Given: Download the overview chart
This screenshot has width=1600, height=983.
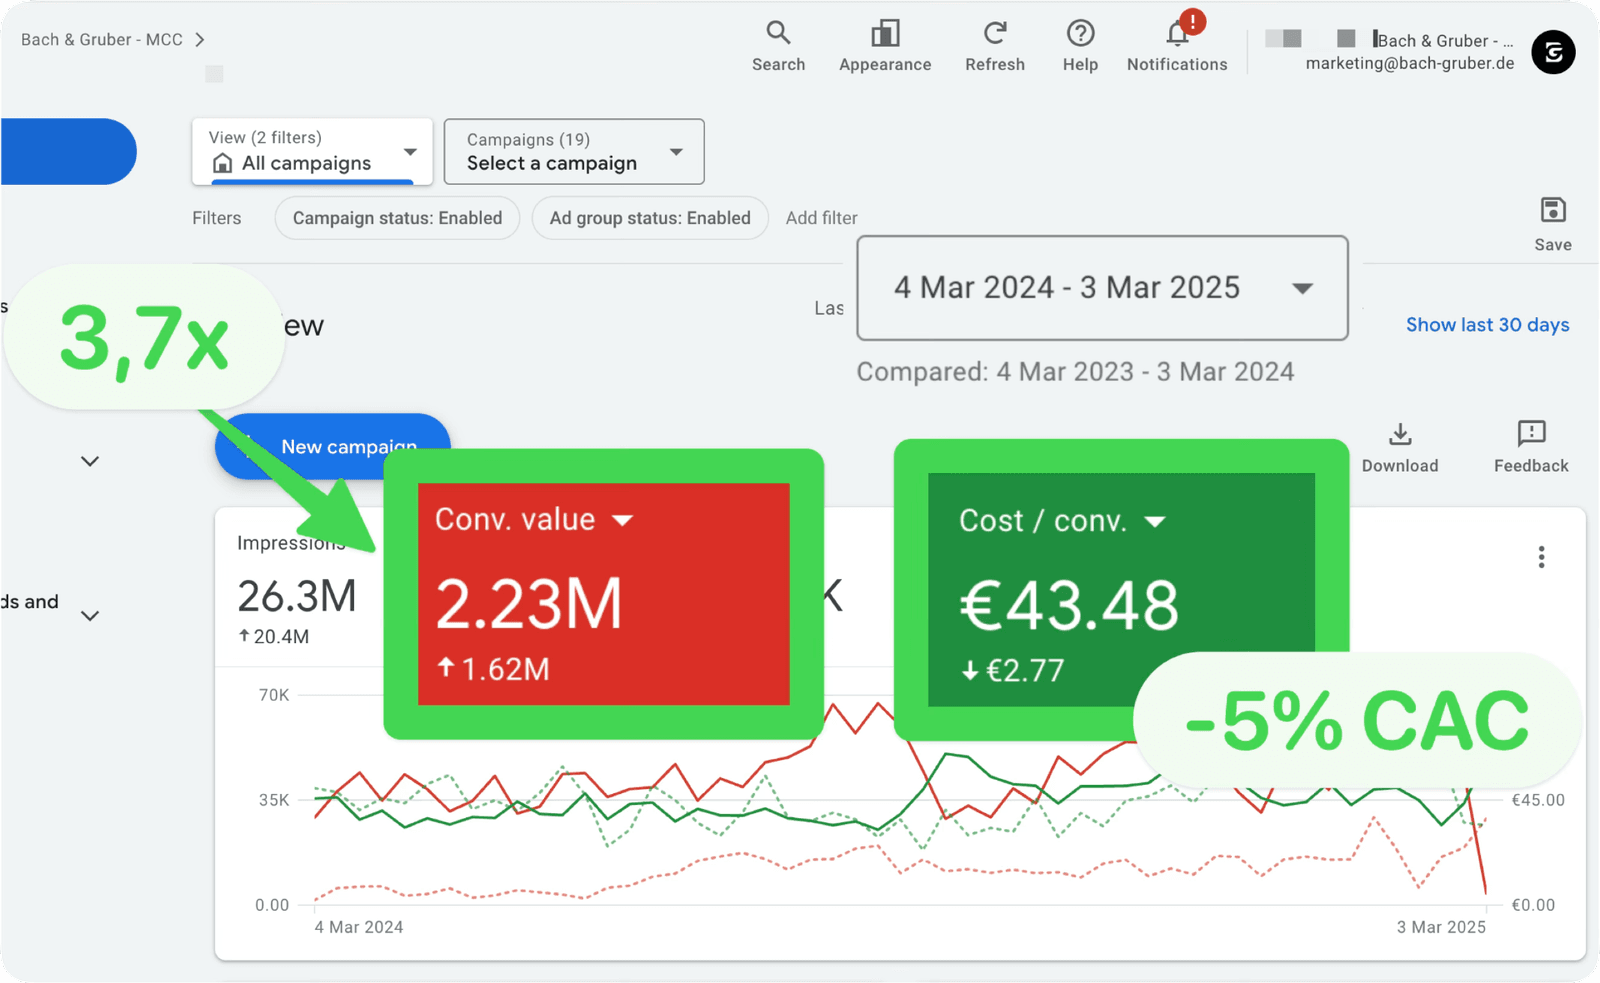Looking at the screenshot, I should [x=1400, y=447].
